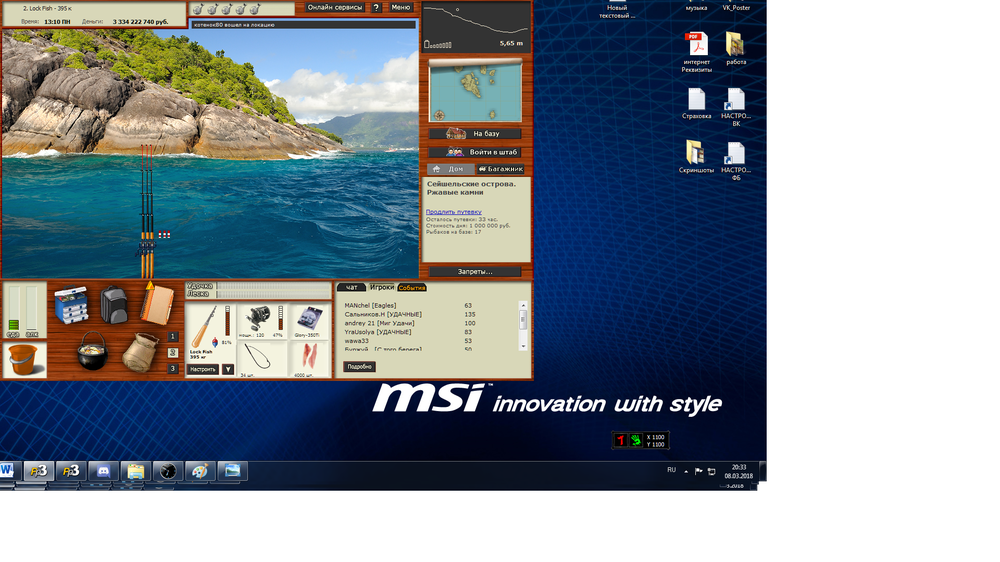Expand the dropdown arrow beside Настроить
1000x562 pixels.
(x=228, y=369)
